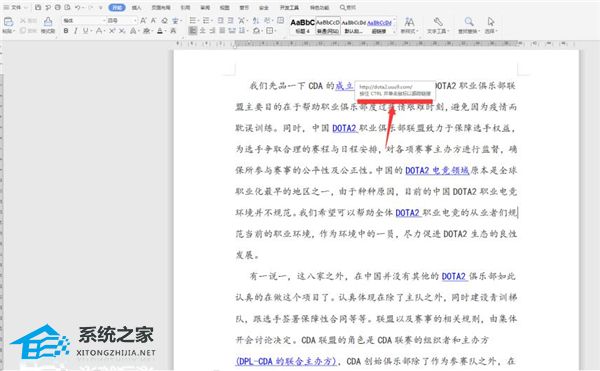The image size is (600, 371).
Task: Click the second style preview in styles gallery
Action: tap(328, 26)
